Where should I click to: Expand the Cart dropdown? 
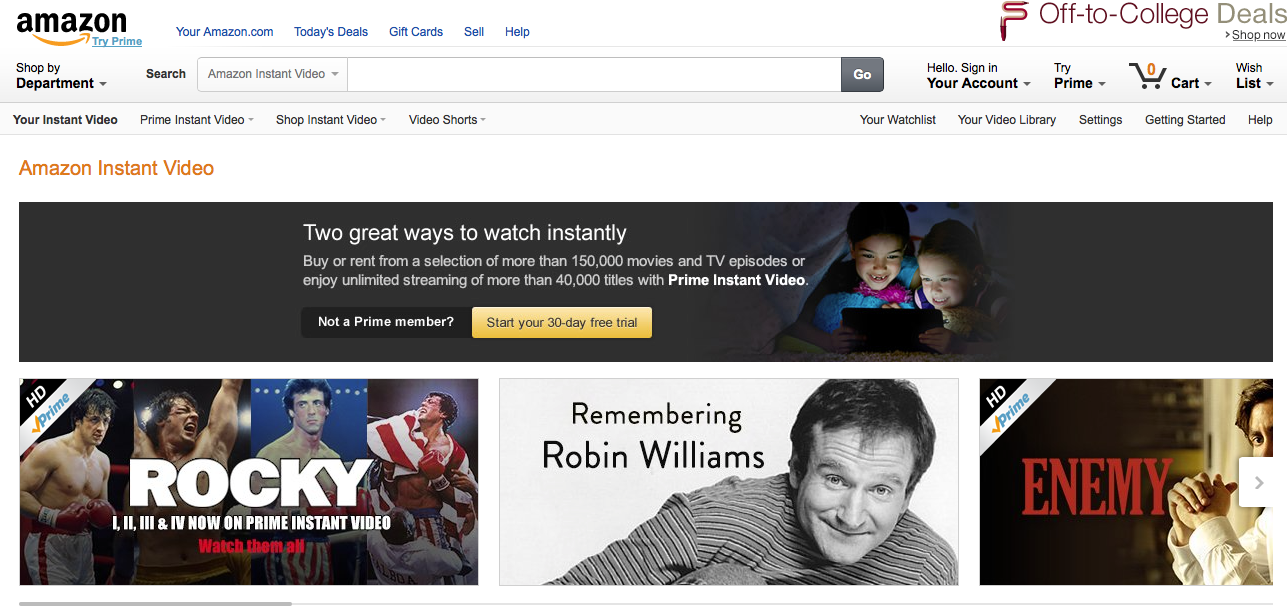click(1191, 83)
